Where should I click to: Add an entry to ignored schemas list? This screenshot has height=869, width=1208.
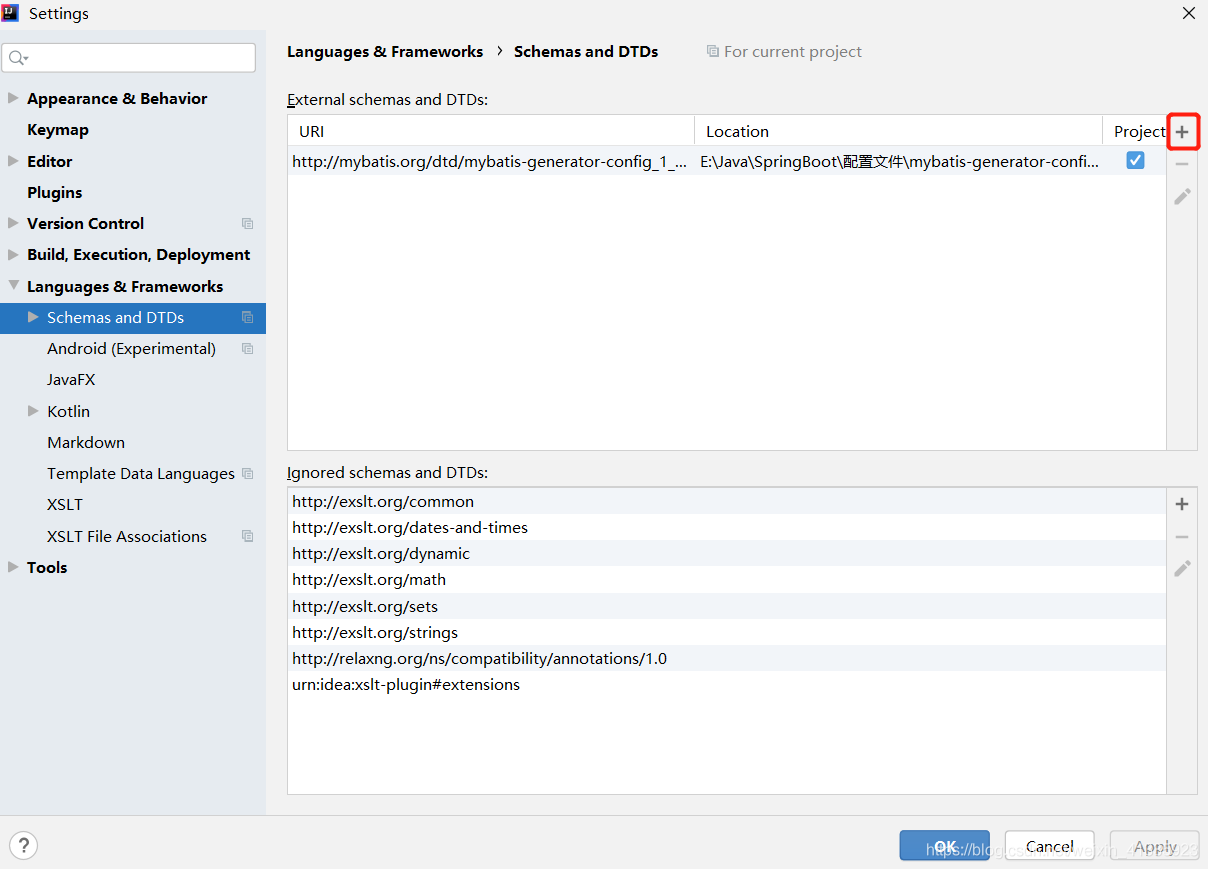(1182, 504)
